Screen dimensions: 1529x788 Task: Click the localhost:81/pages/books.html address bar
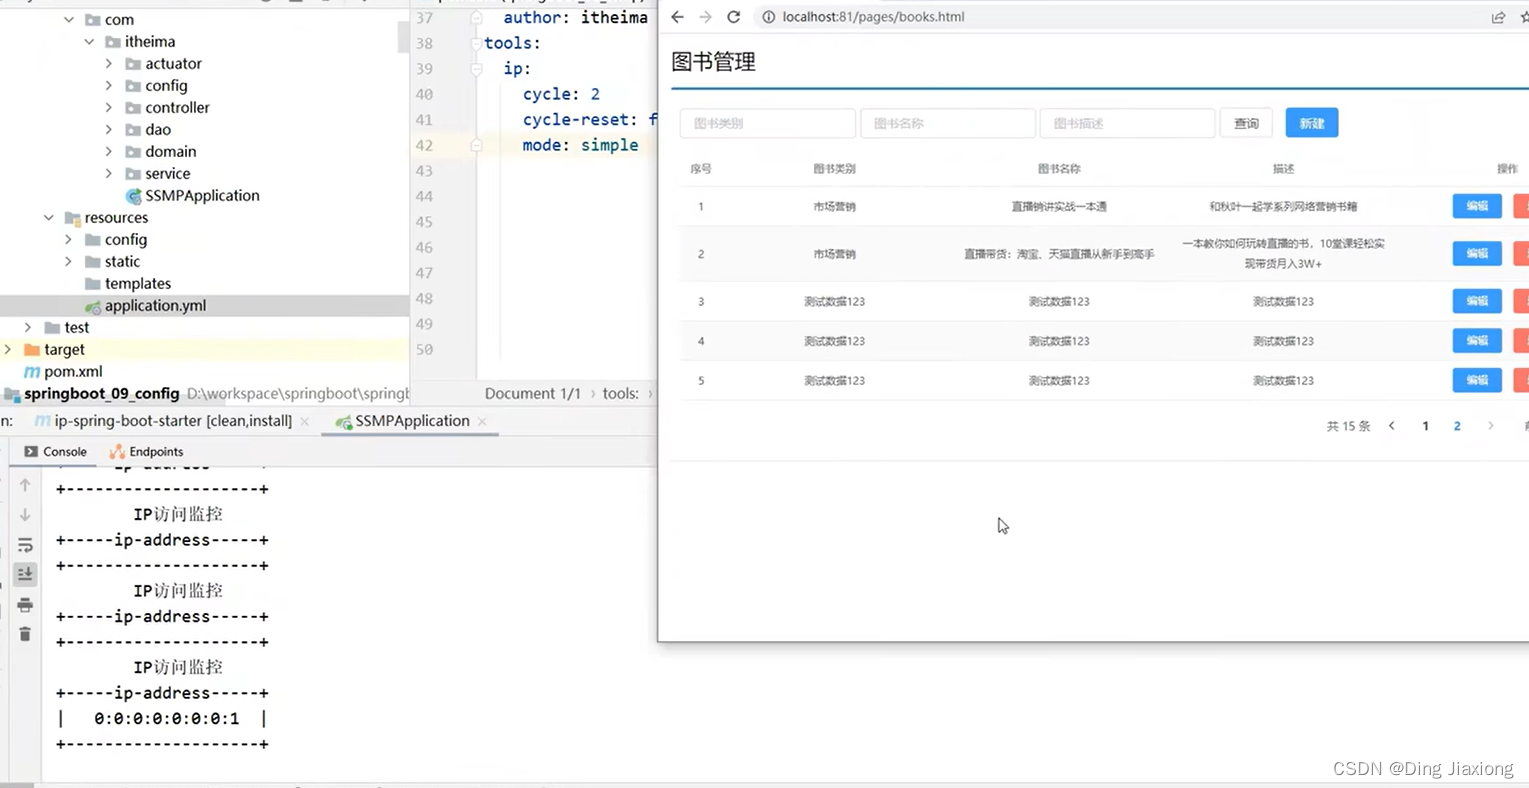coord(873,17)
